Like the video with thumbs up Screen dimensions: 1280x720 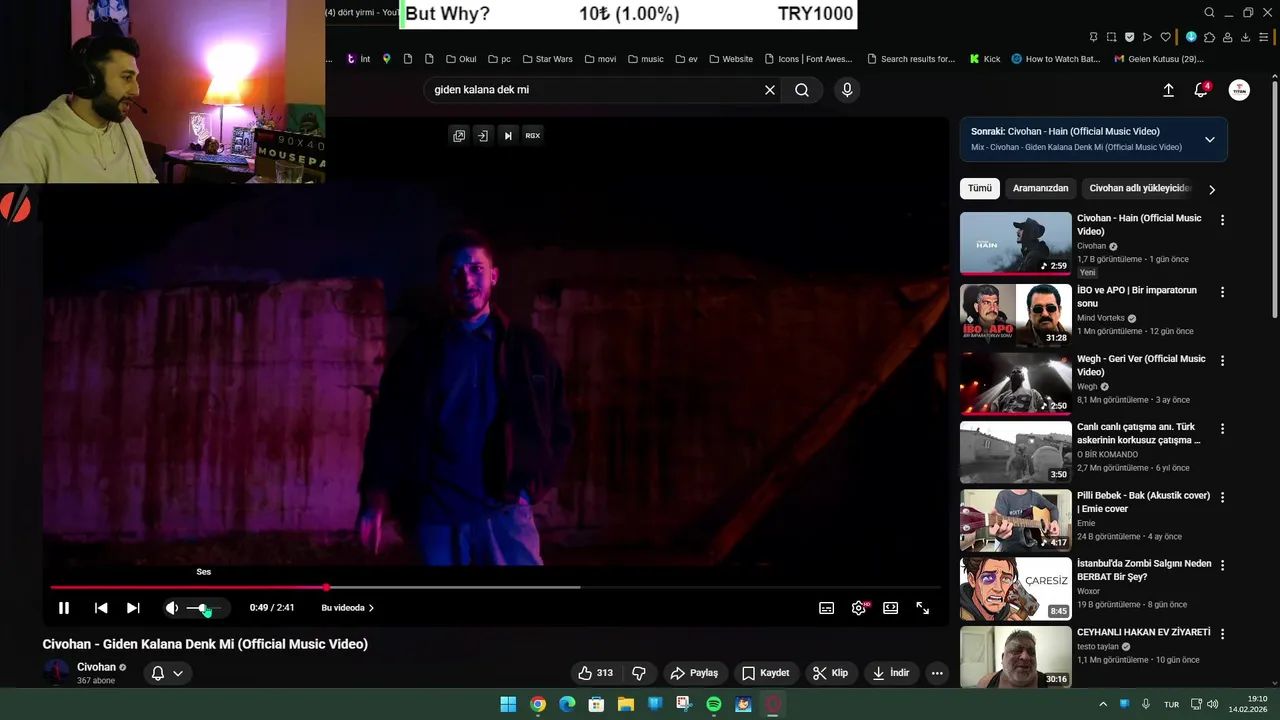click(596, 673)
